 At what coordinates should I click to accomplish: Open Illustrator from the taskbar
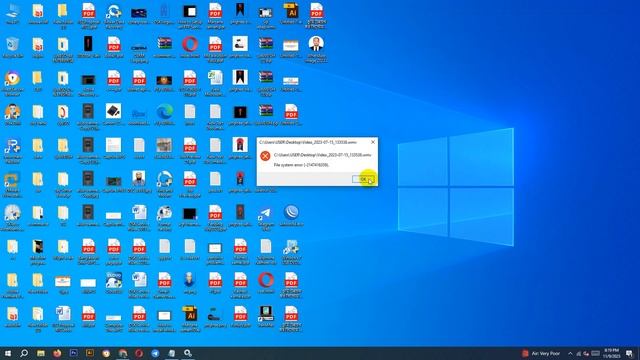pyautogui.click(x=90, y=353)
